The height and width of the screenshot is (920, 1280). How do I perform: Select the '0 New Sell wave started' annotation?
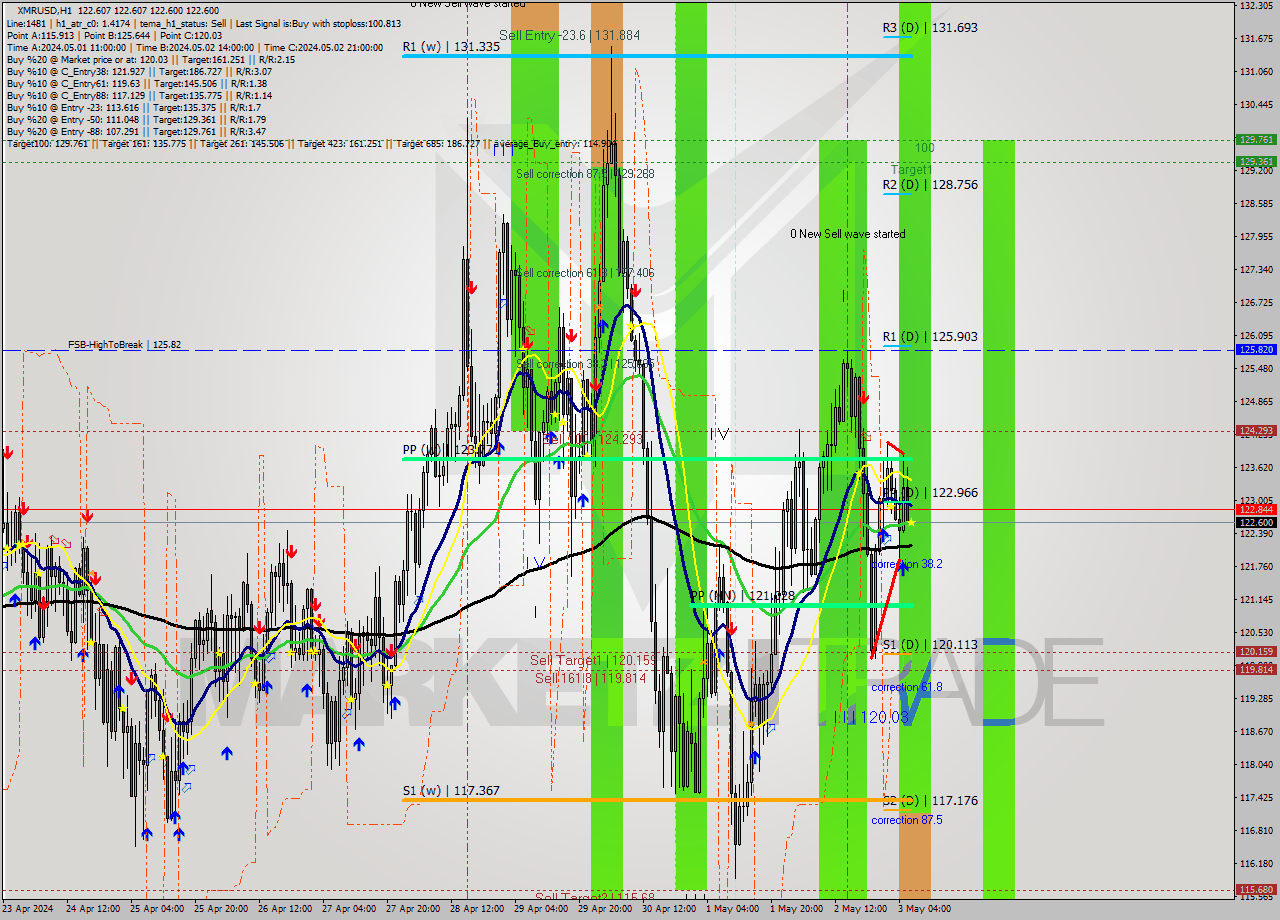(x=848, y=234)
